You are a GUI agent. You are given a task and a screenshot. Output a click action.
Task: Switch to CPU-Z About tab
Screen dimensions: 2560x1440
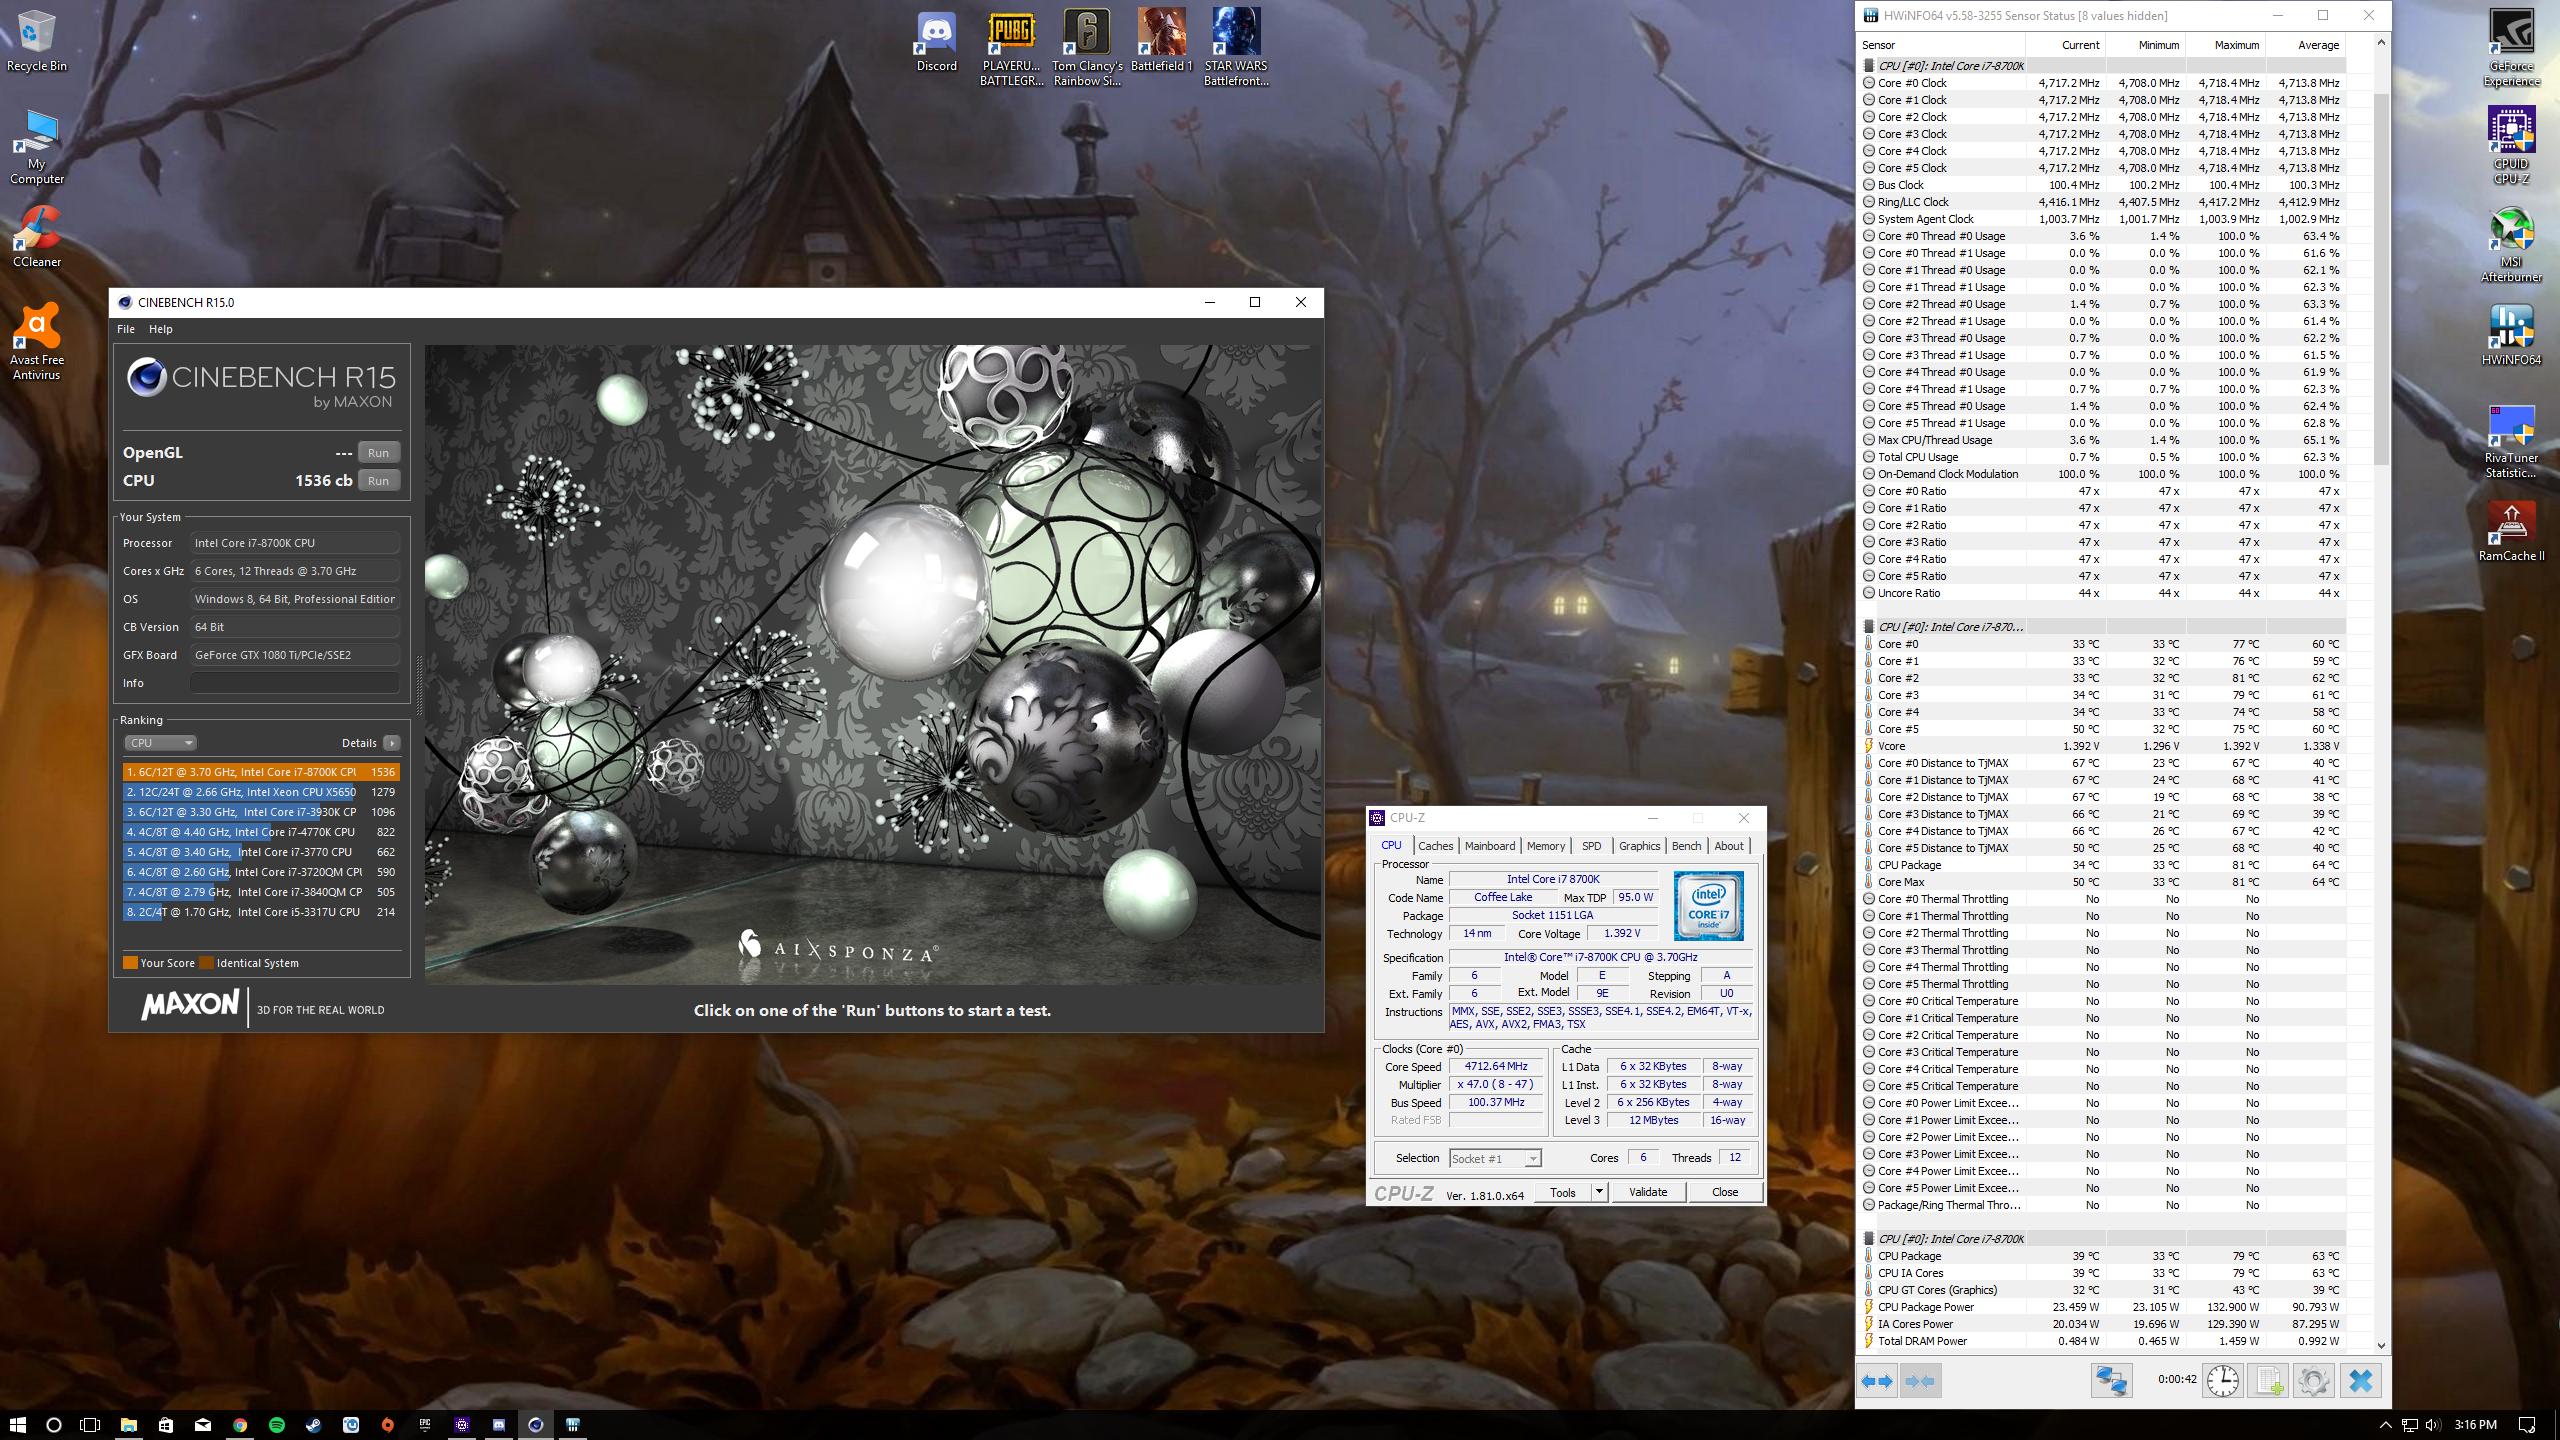(x=1729, y=846)
